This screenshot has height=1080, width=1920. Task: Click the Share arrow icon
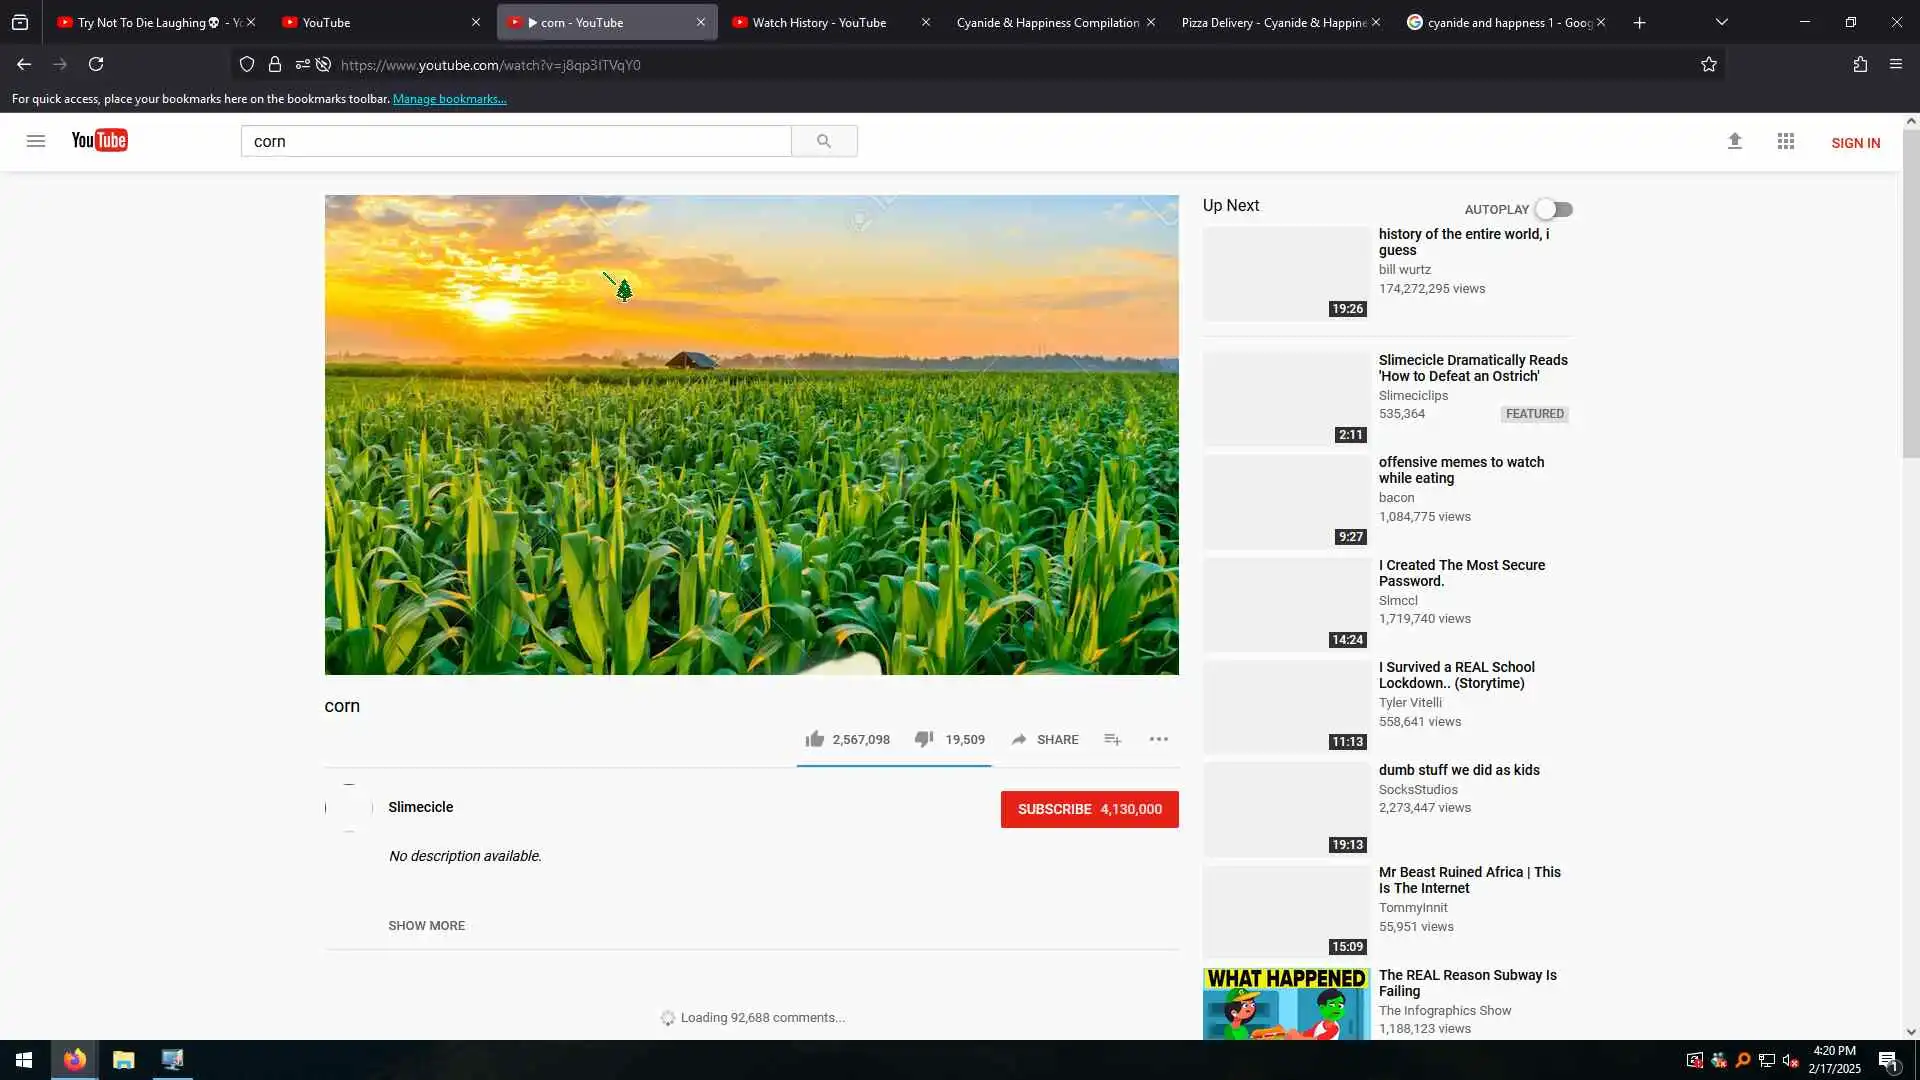(1018, 739)
